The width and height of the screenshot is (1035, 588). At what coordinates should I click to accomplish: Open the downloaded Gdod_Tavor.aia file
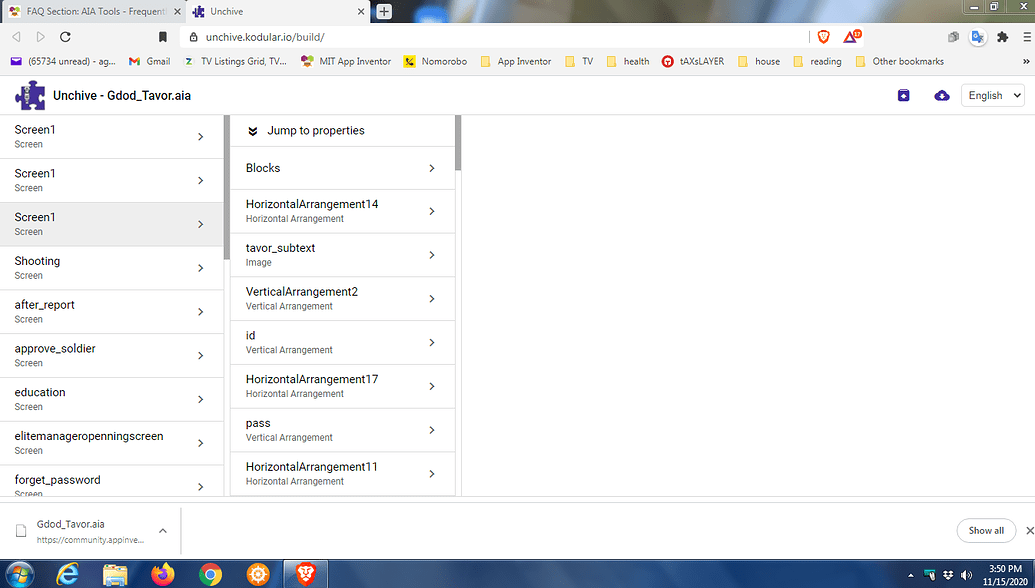point(79,531)
